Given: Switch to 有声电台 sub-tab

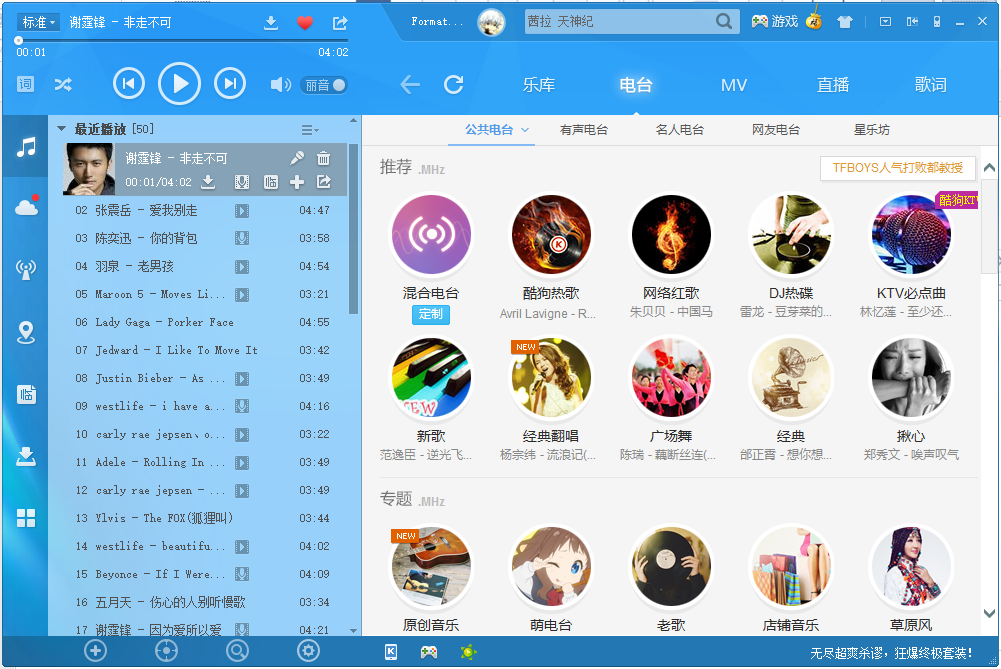Looking at the screenshot, I should [583, 130].
